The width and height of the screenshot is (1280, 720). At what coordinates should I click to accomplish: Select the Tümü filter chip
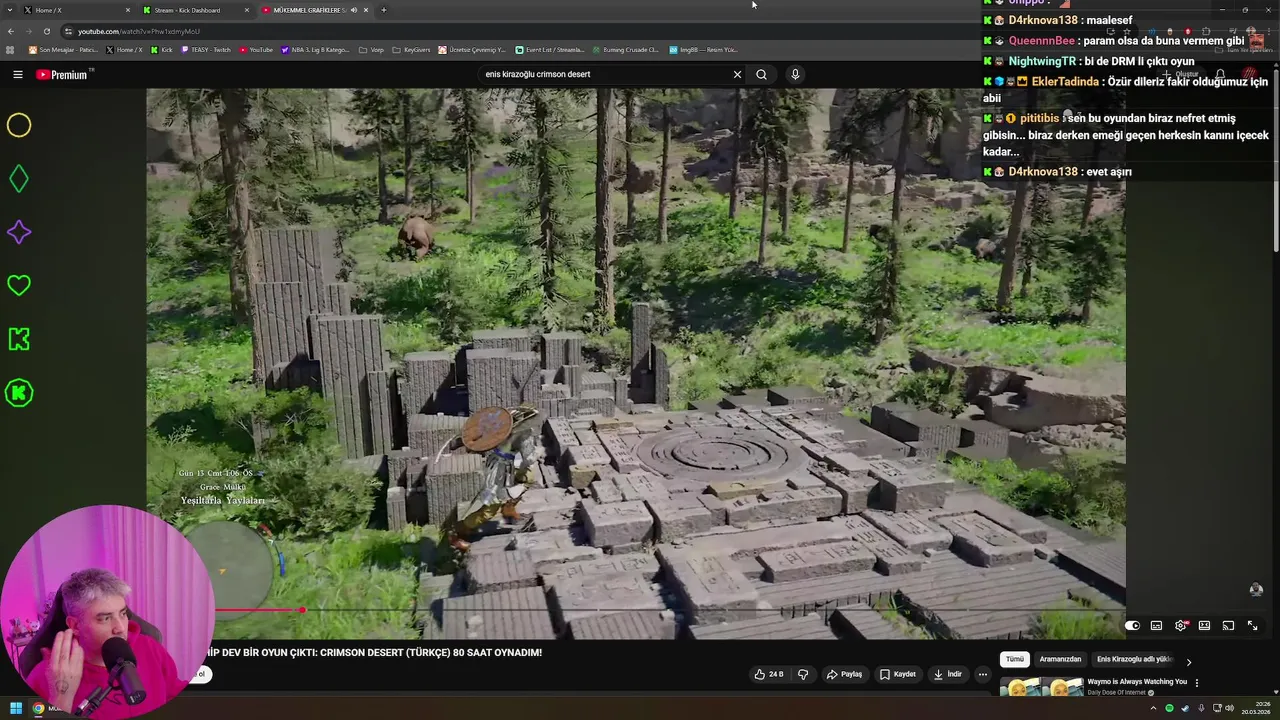(1014, 660)
